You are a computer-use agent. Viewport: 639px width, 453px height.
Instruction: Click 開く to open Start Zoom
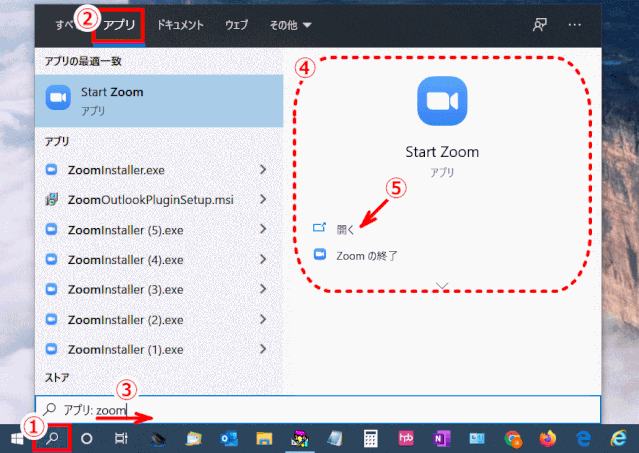[x=346, y=230]
